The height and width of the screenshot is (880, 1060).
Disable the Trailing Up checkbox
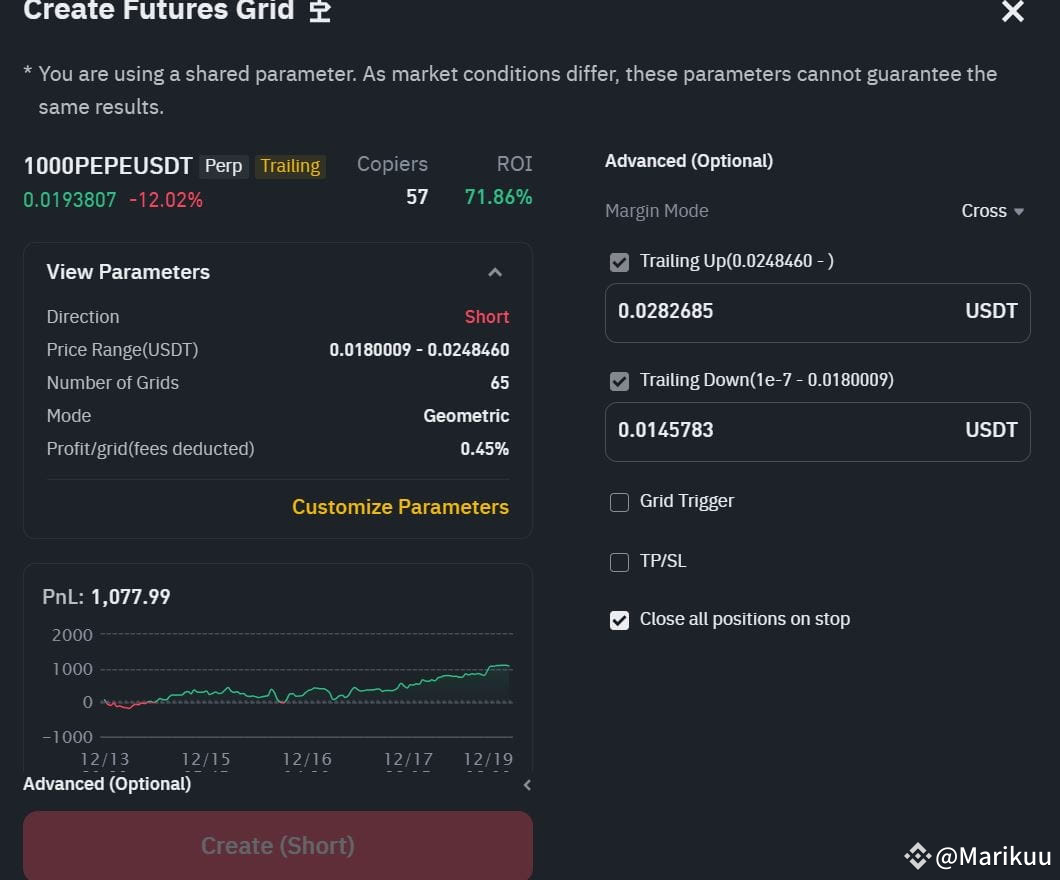(x=620, y=262)
